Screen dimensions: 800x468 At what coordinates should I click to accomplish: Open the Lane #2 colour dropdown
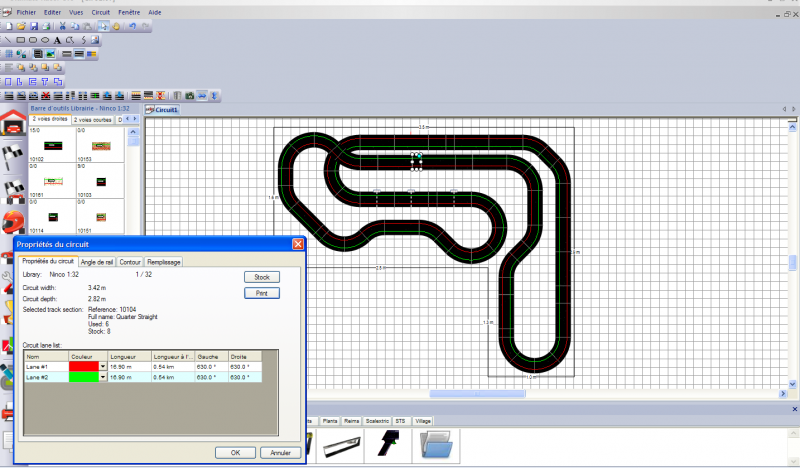102,378
